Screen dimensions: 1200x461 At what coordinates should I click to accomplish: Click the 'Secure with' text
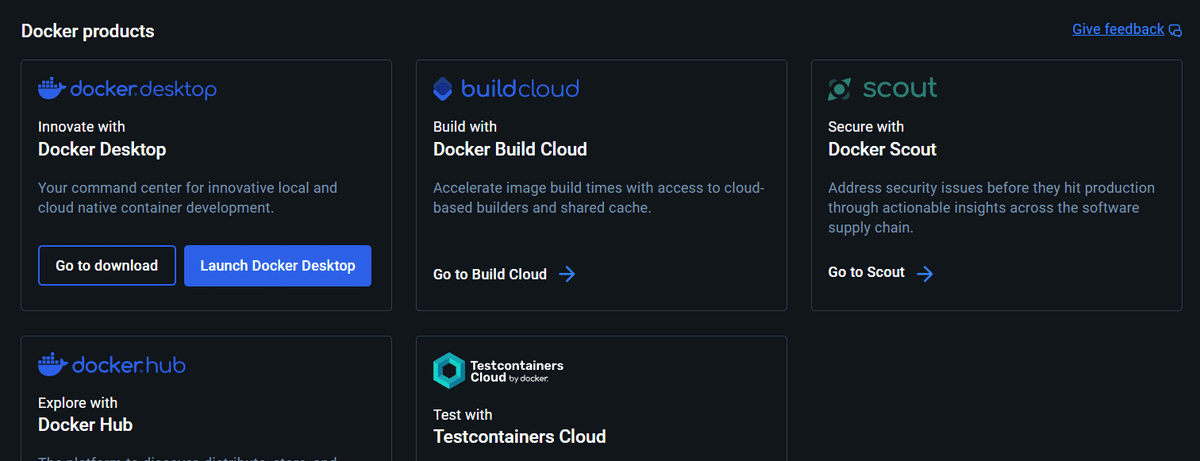[866, 127]
